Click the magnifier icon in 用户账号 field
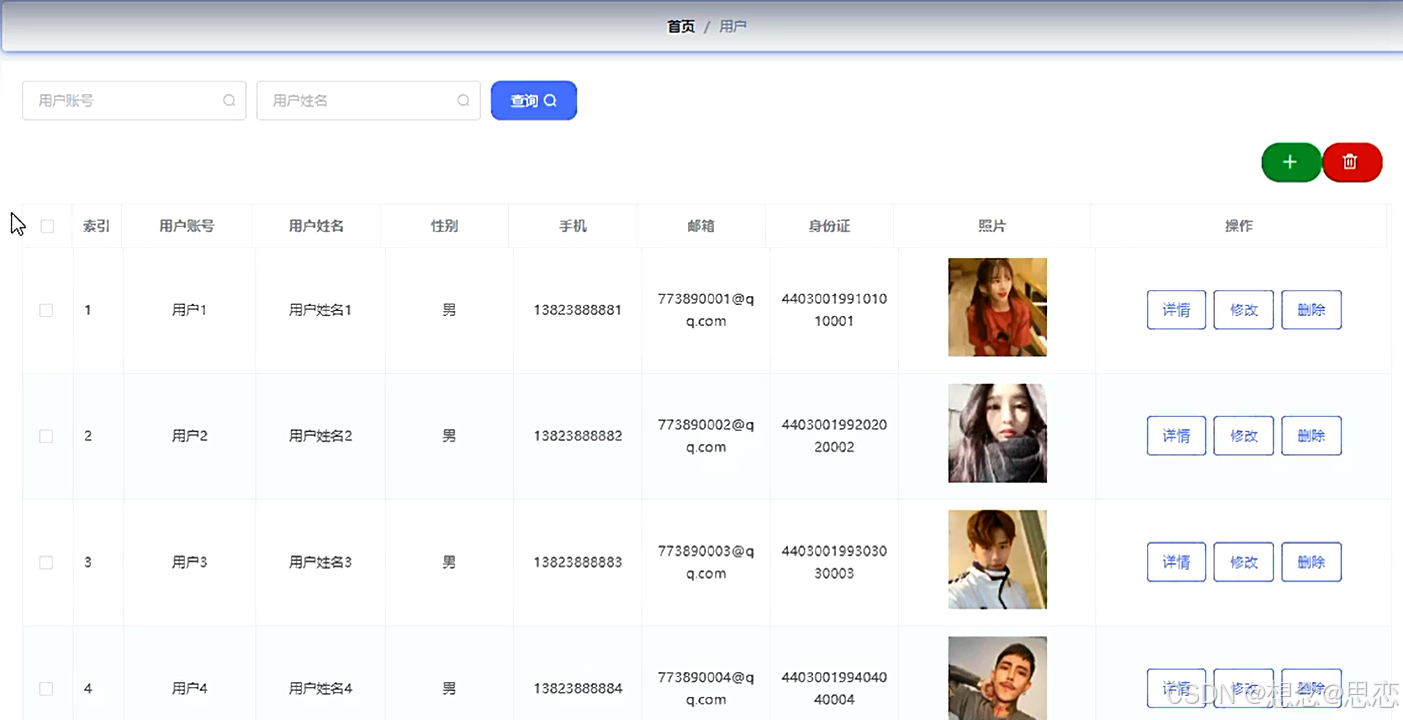Image resolution: width=1403 pixels, height=720 pixels. coord(229,101)
